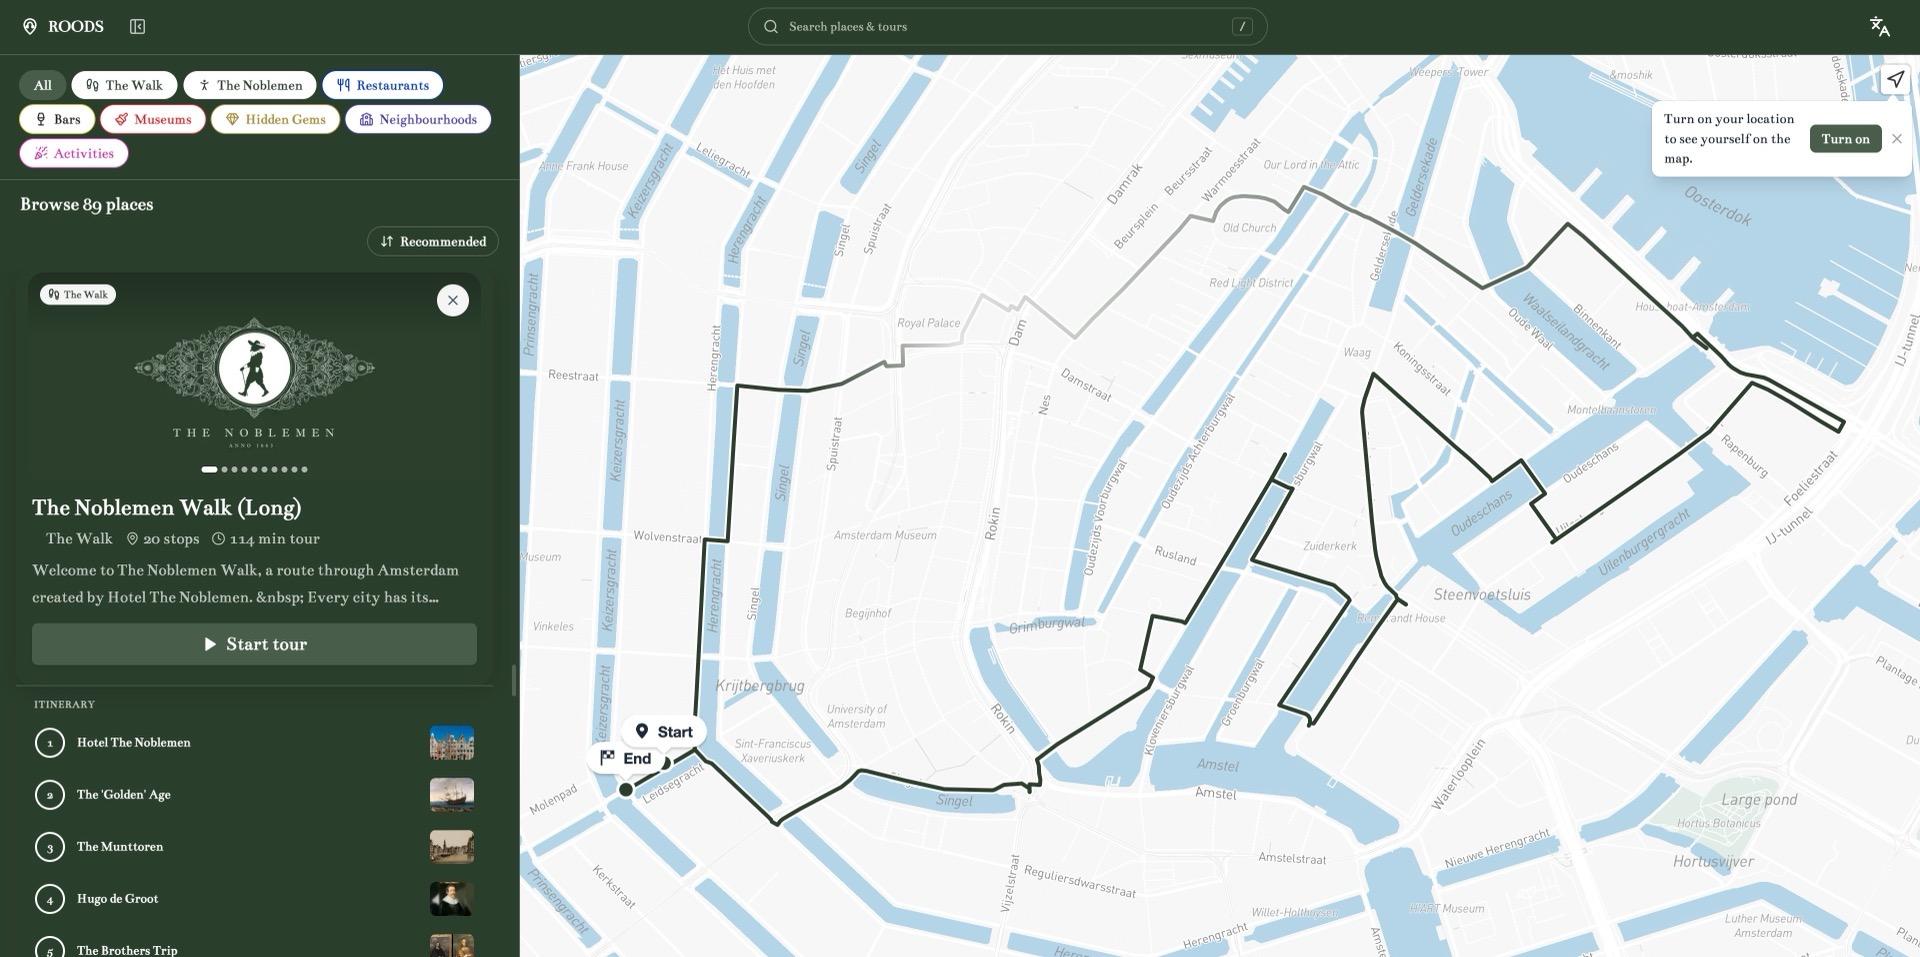Click stop number 1 circle icon
The image size is (1920, 957).
click(50, 743)
